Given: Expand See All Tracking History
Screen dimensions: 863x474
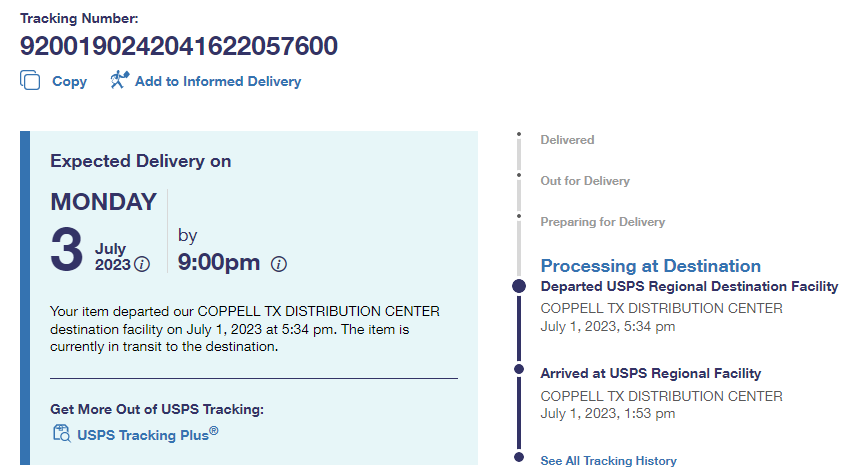Looking at the screenshot, I should 608,461.
